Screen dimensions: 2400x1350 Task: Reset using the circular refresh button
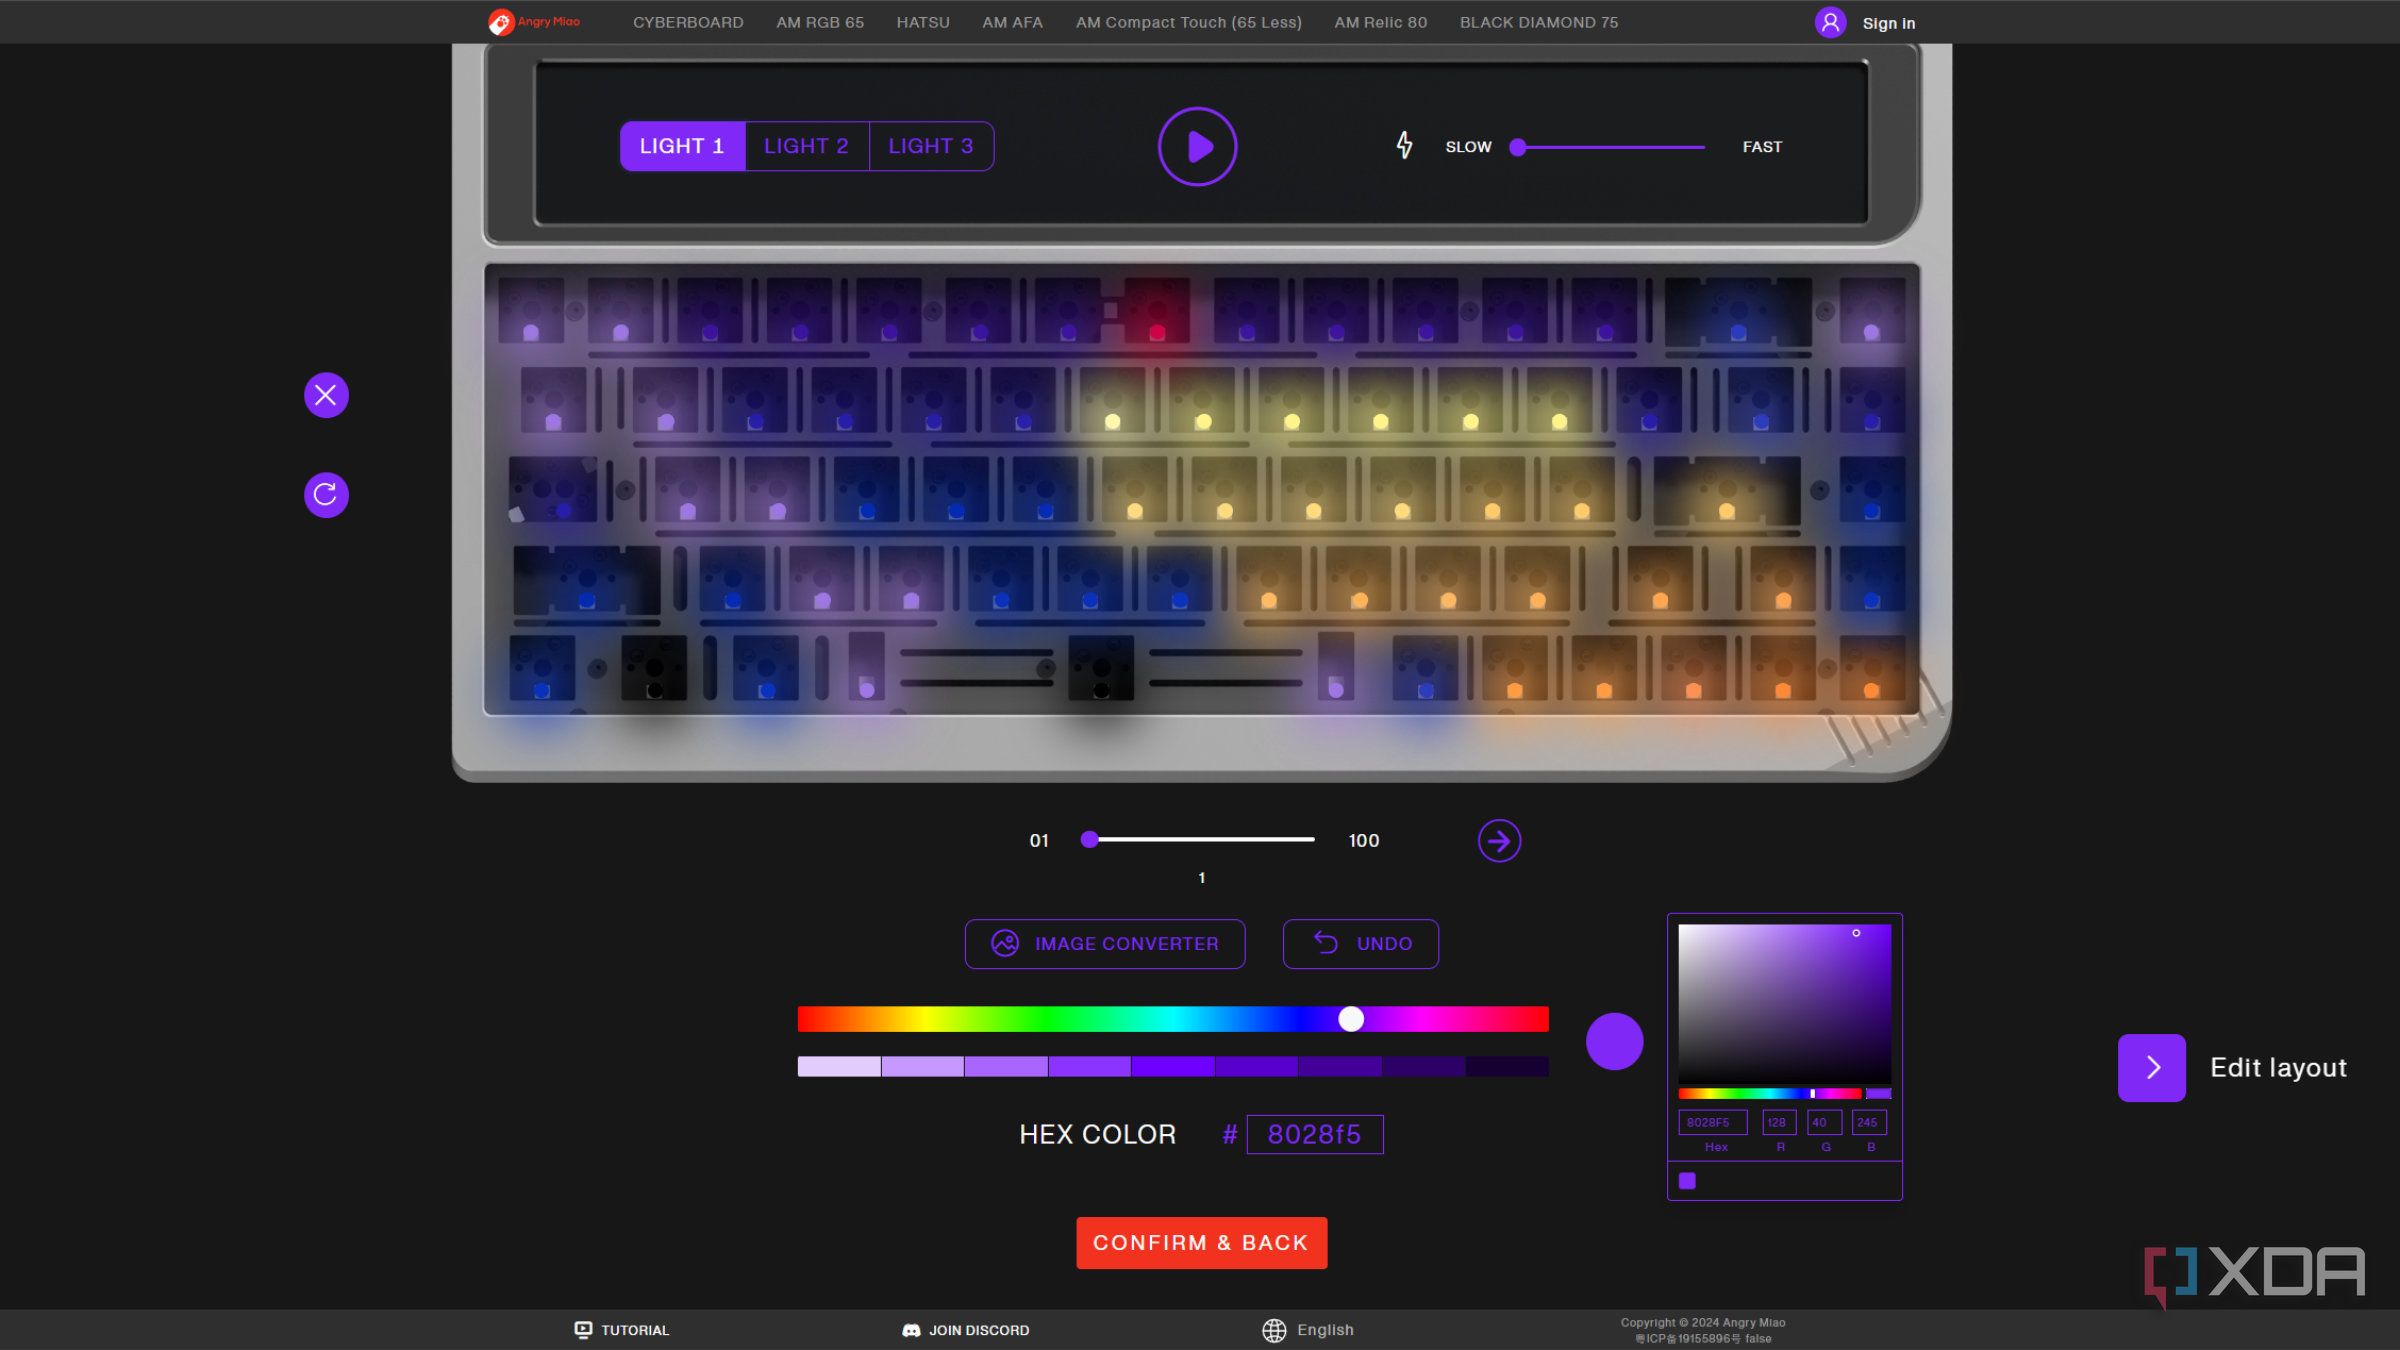click(x=326, y=494)
